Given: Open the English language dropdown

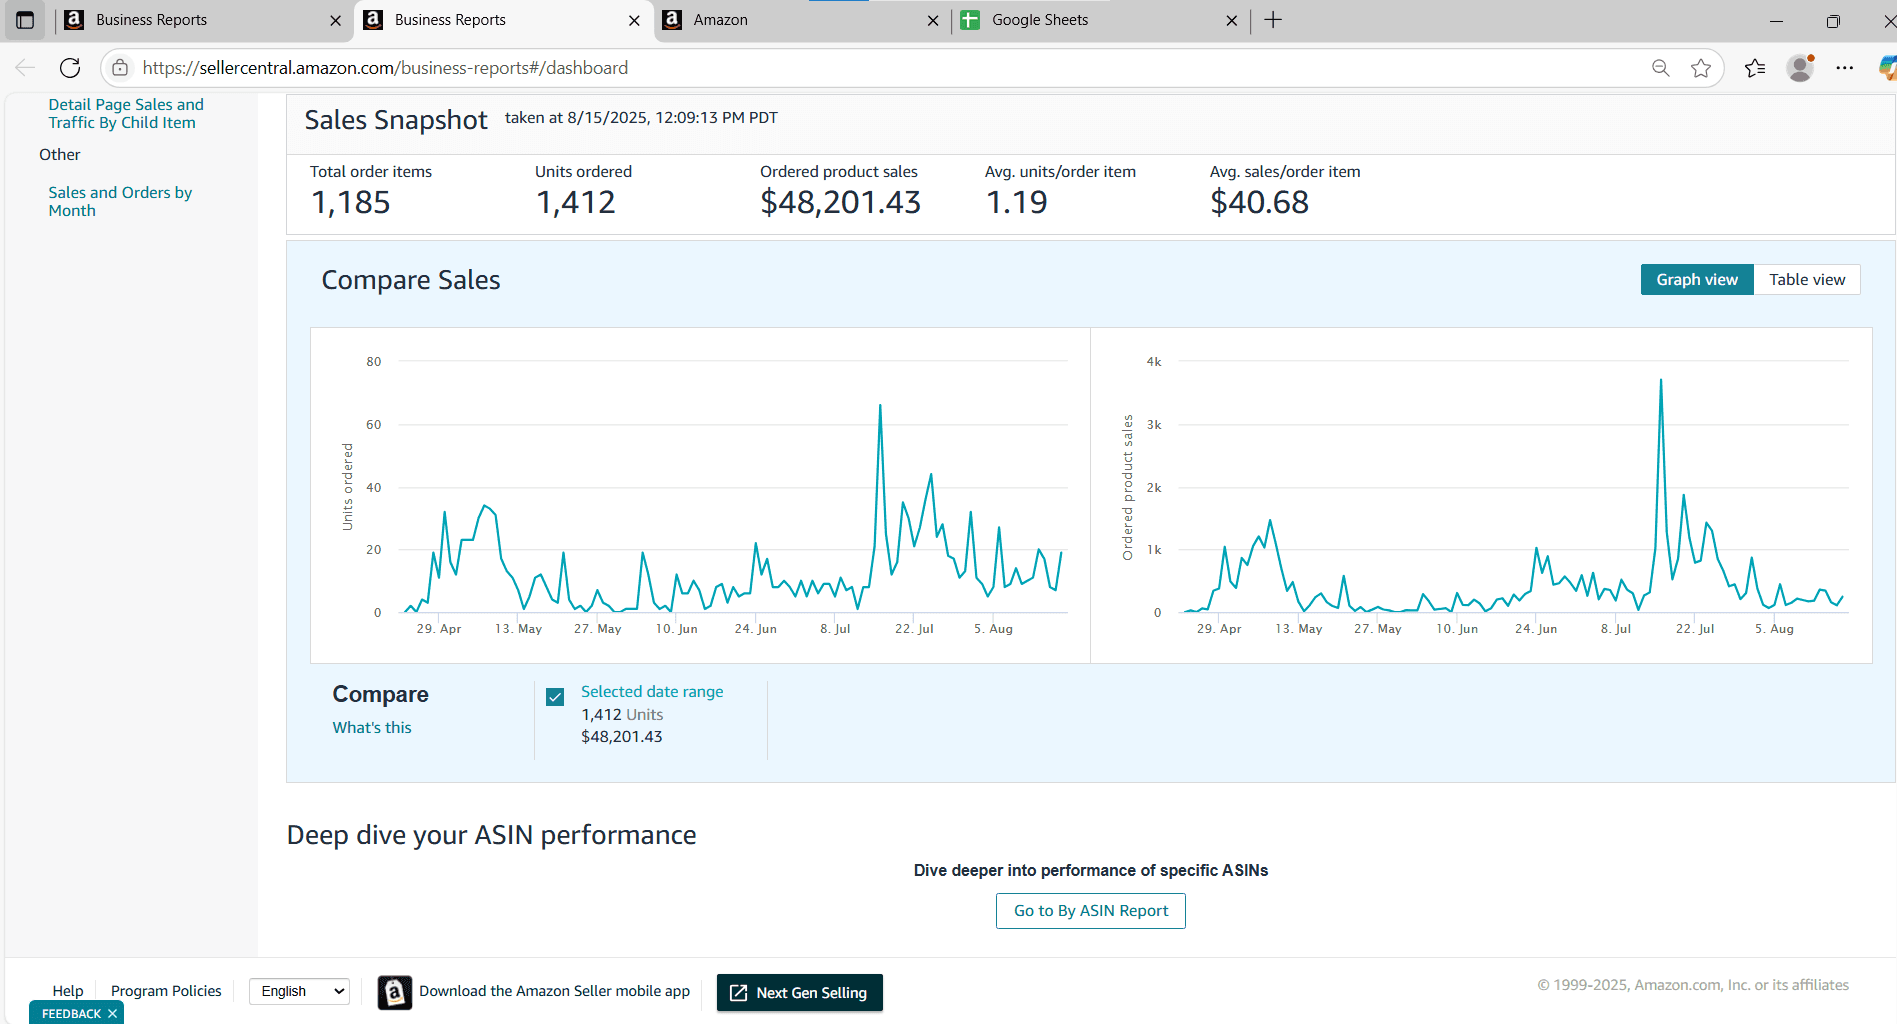Looking at the screenshot, I should tap(300, 991).
